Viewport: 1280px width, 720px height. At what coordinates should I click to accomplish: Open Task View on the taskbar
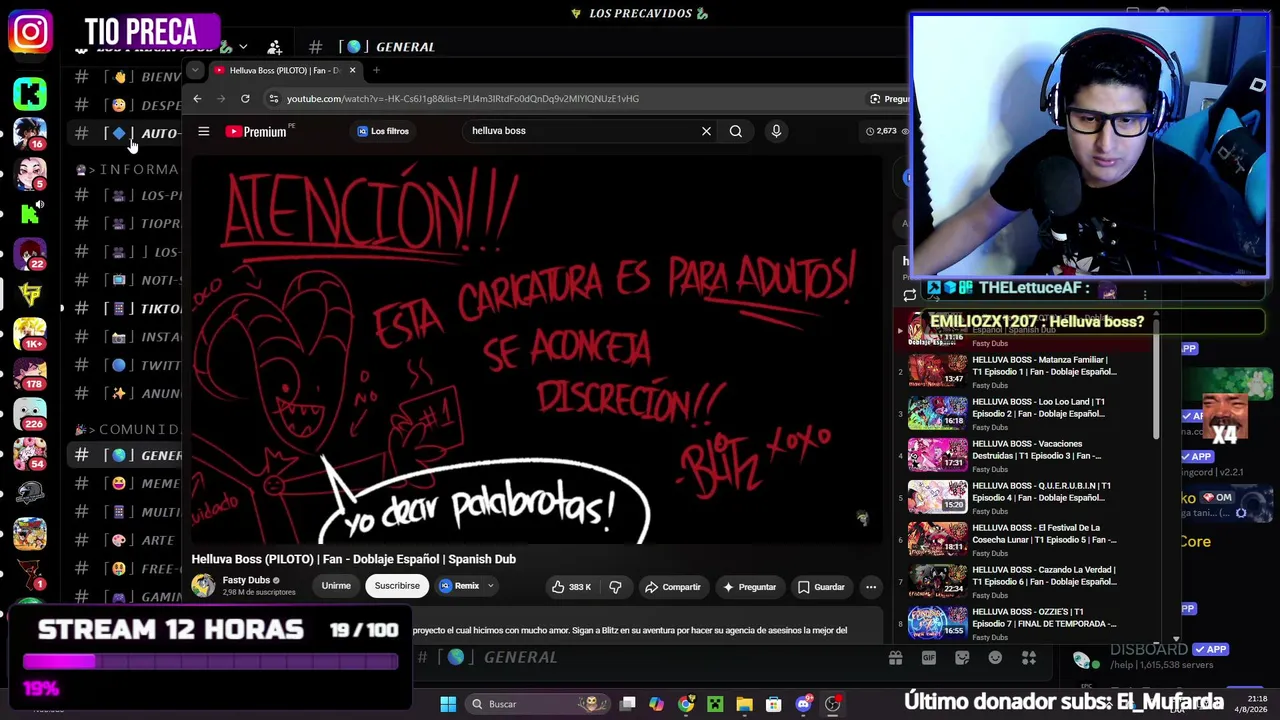pyautogui.click(x=627, y=704)
